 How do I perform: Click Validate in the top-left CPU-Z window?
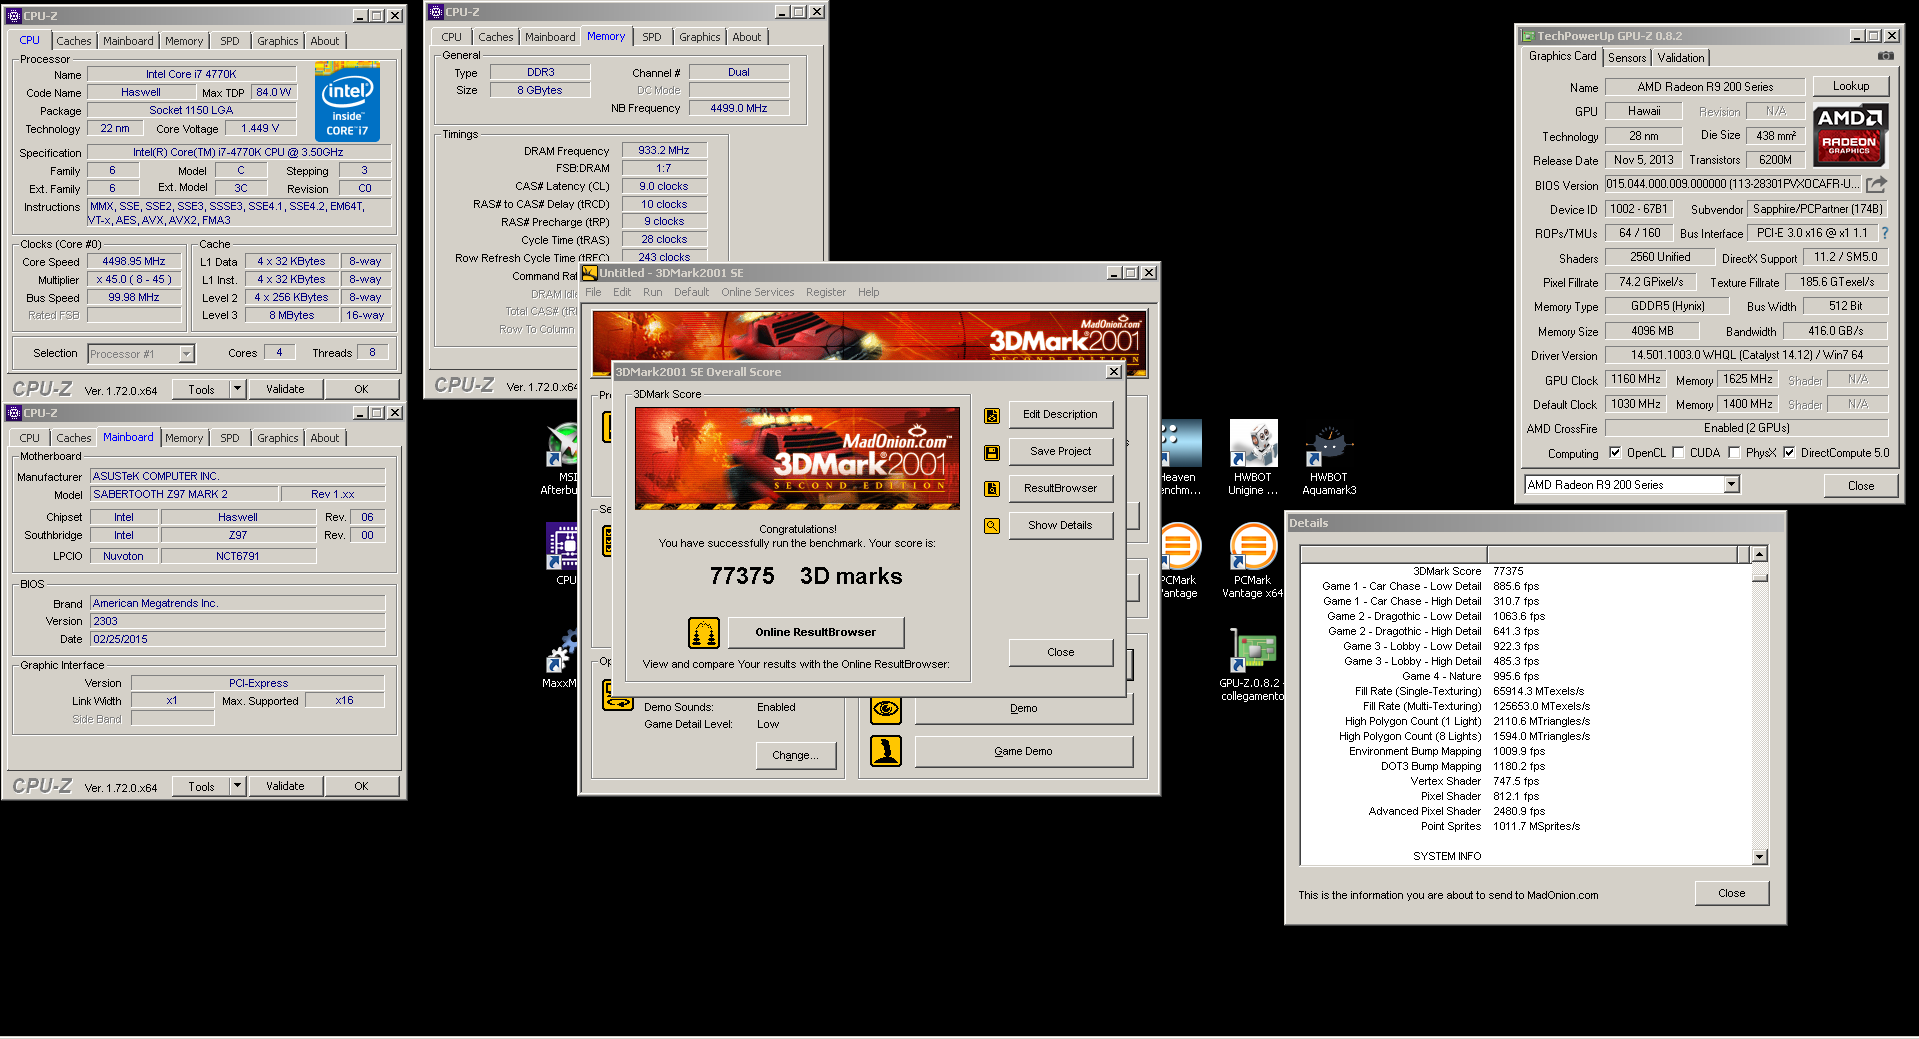click(285, 389)
